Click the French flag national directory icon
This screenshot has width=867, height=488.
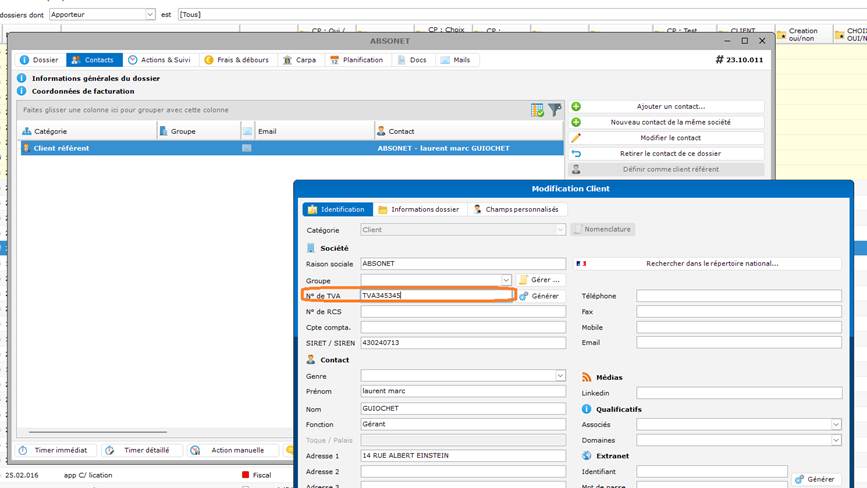[581, 264]
